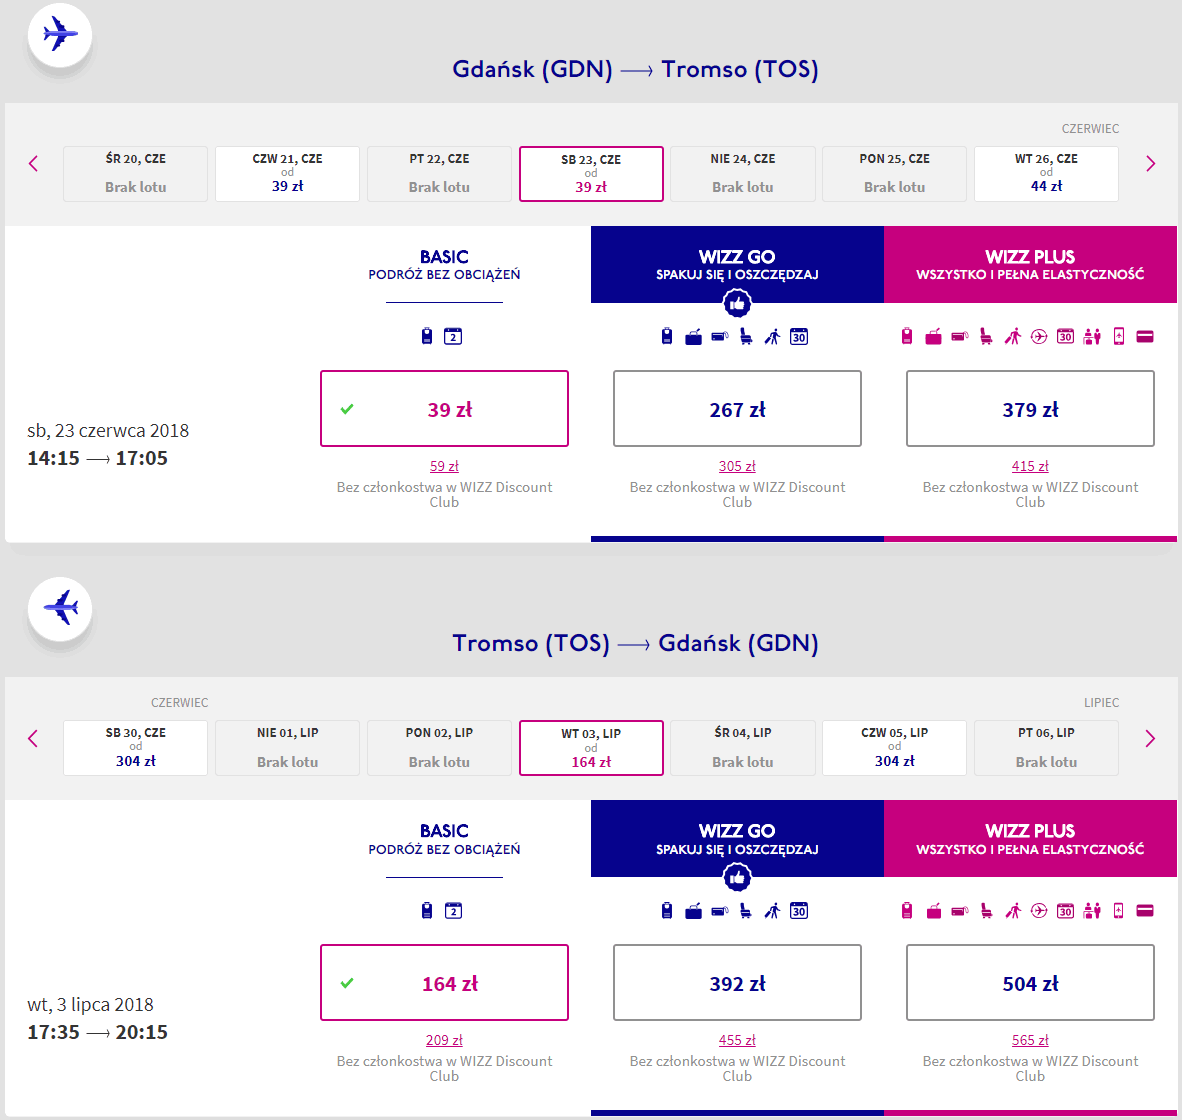Image resolution: width=1182 pixels, height=1120 pixels.
Task: Click the outbound flight airplane icon
Action: pyautogui.click(x=60, y=35)
